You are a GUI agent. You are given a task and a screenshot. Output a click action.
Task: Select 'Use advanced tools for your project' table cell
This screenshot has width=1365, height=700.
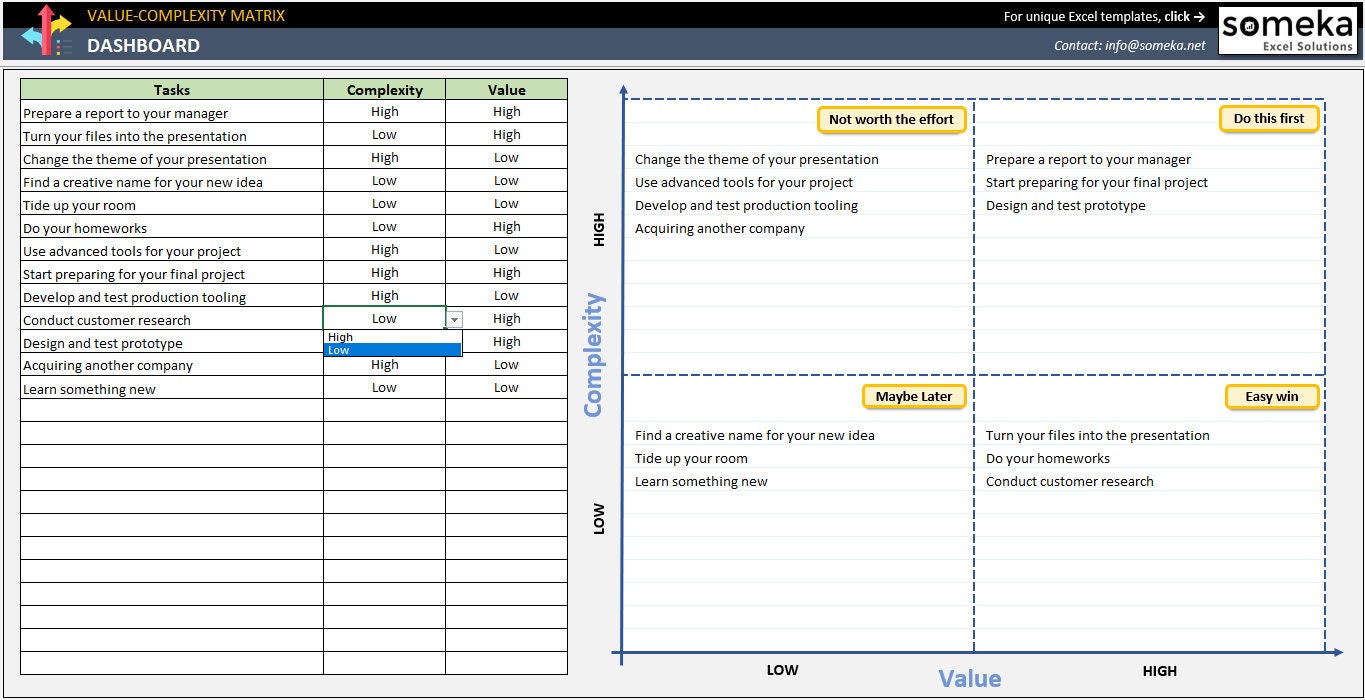pyautogui.click(x=172, y=250)
